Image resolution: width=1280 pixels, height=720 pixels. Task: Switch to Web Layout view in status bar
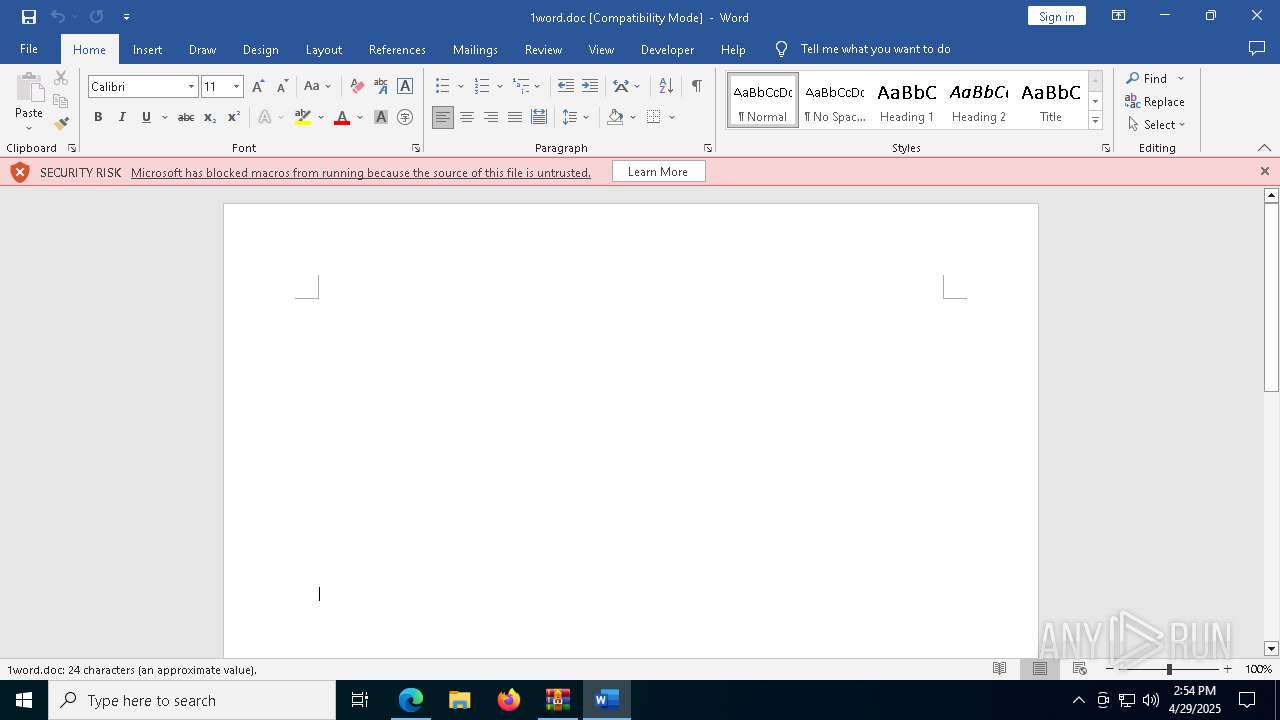(x=1079, y=669)
